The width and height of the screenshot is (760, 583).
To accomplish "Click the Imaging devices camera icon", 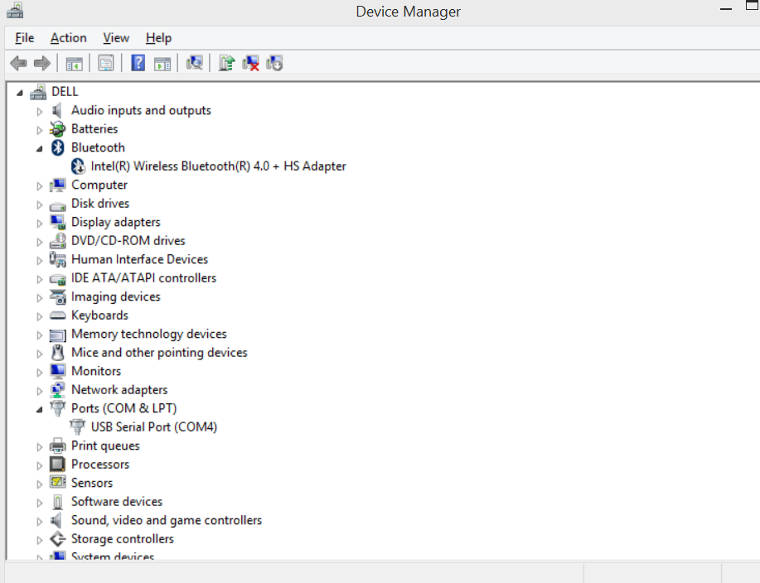I will 58,297.
